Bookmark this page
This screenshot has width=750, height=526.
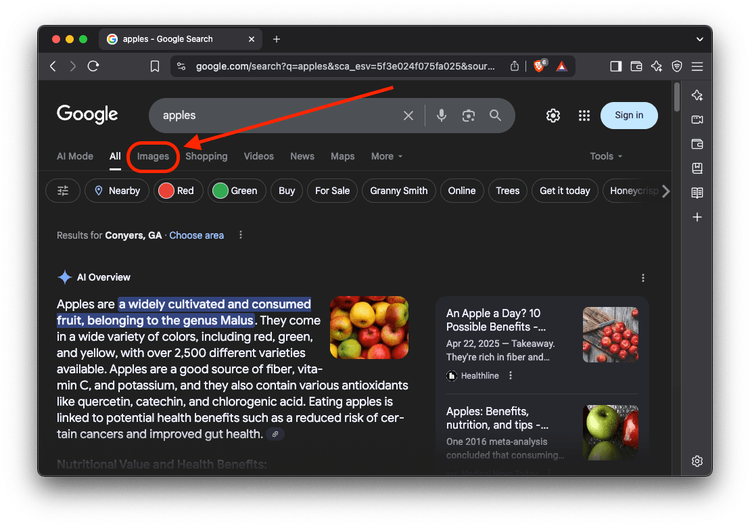click(154, 66)
